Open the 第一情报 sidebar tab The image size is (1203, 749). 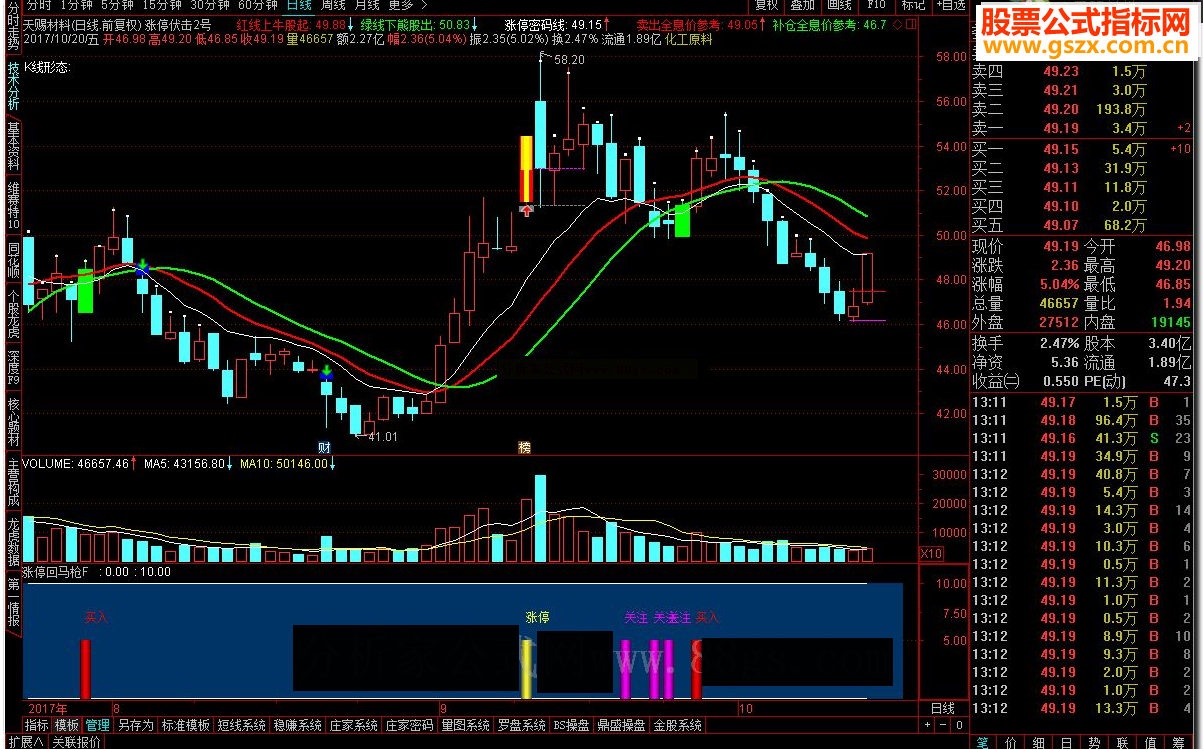[x=12, y=602]
